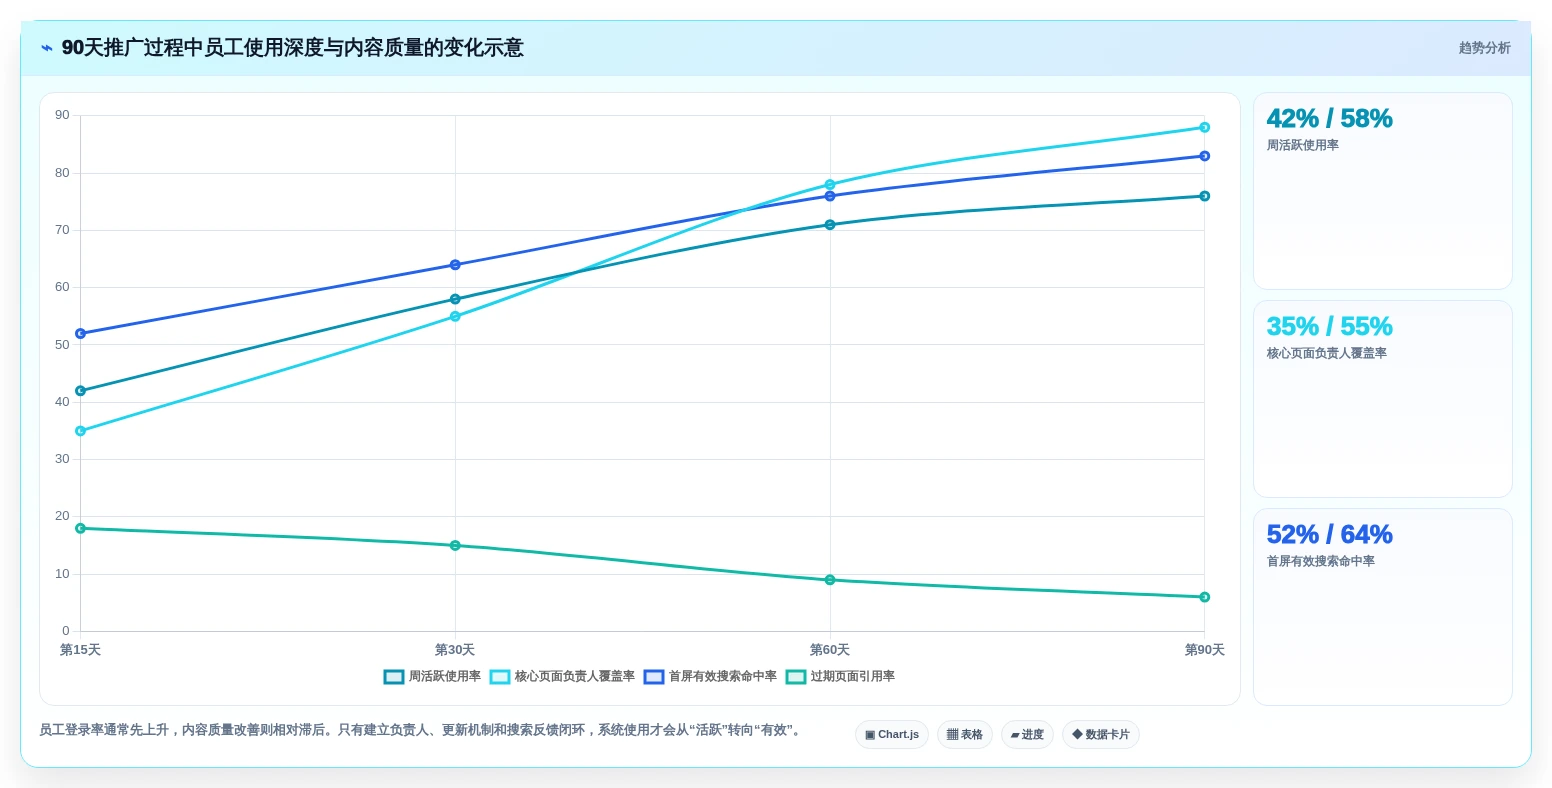1552x788 pixels.
Task: Click the 周活跃使用率 caption in metric card
Action: [x=1303, y=146]
